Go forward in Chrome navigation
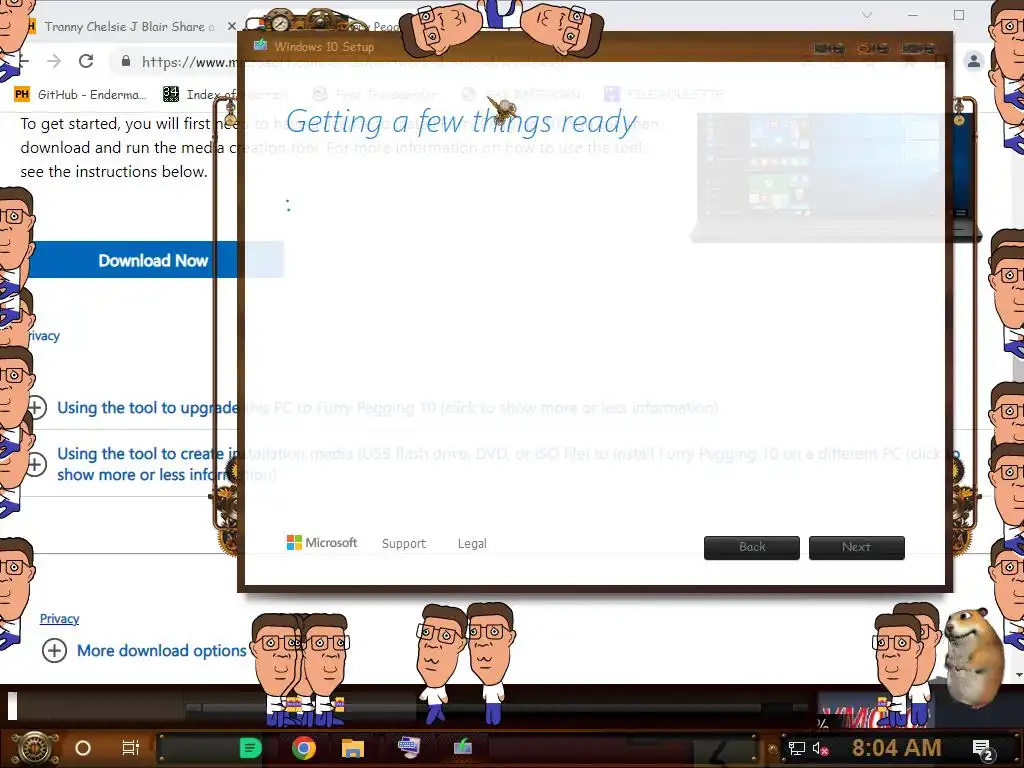 point(54,61)
